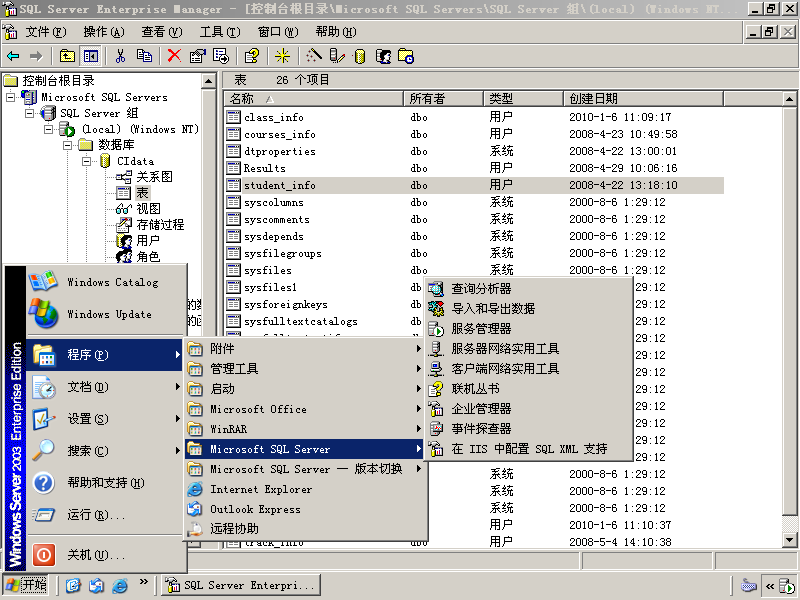Screen dimensions: 800x600
Task: Click the yellow New star icon
Action: (x=282, y=56)
